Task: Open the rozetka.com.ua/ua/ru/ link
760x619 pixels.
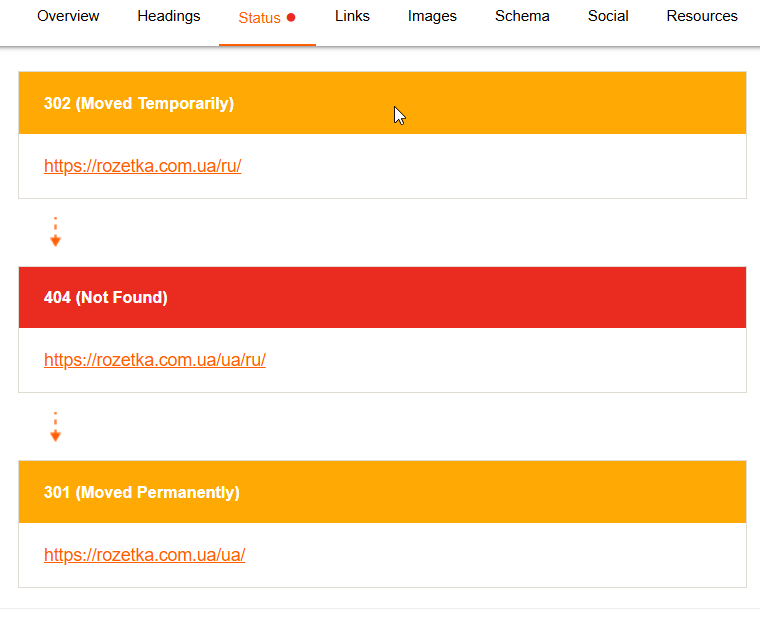Action: [155, 360]
